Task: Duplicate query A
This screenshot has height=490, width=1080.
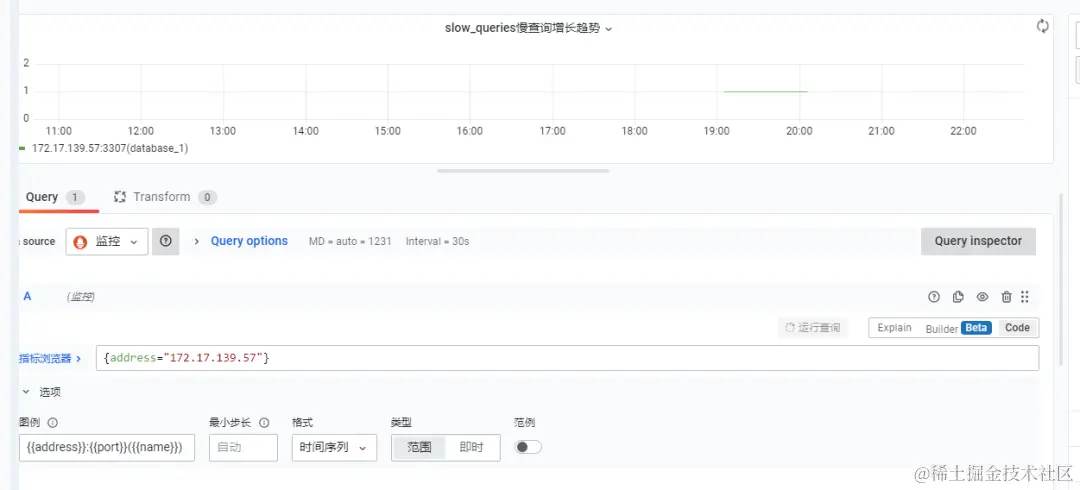Action: [958, 297]
